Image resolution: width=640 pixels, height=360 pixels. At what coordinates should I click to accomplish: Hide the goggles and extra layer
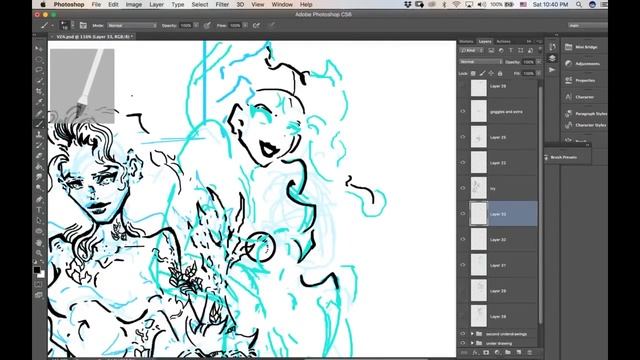463,111
